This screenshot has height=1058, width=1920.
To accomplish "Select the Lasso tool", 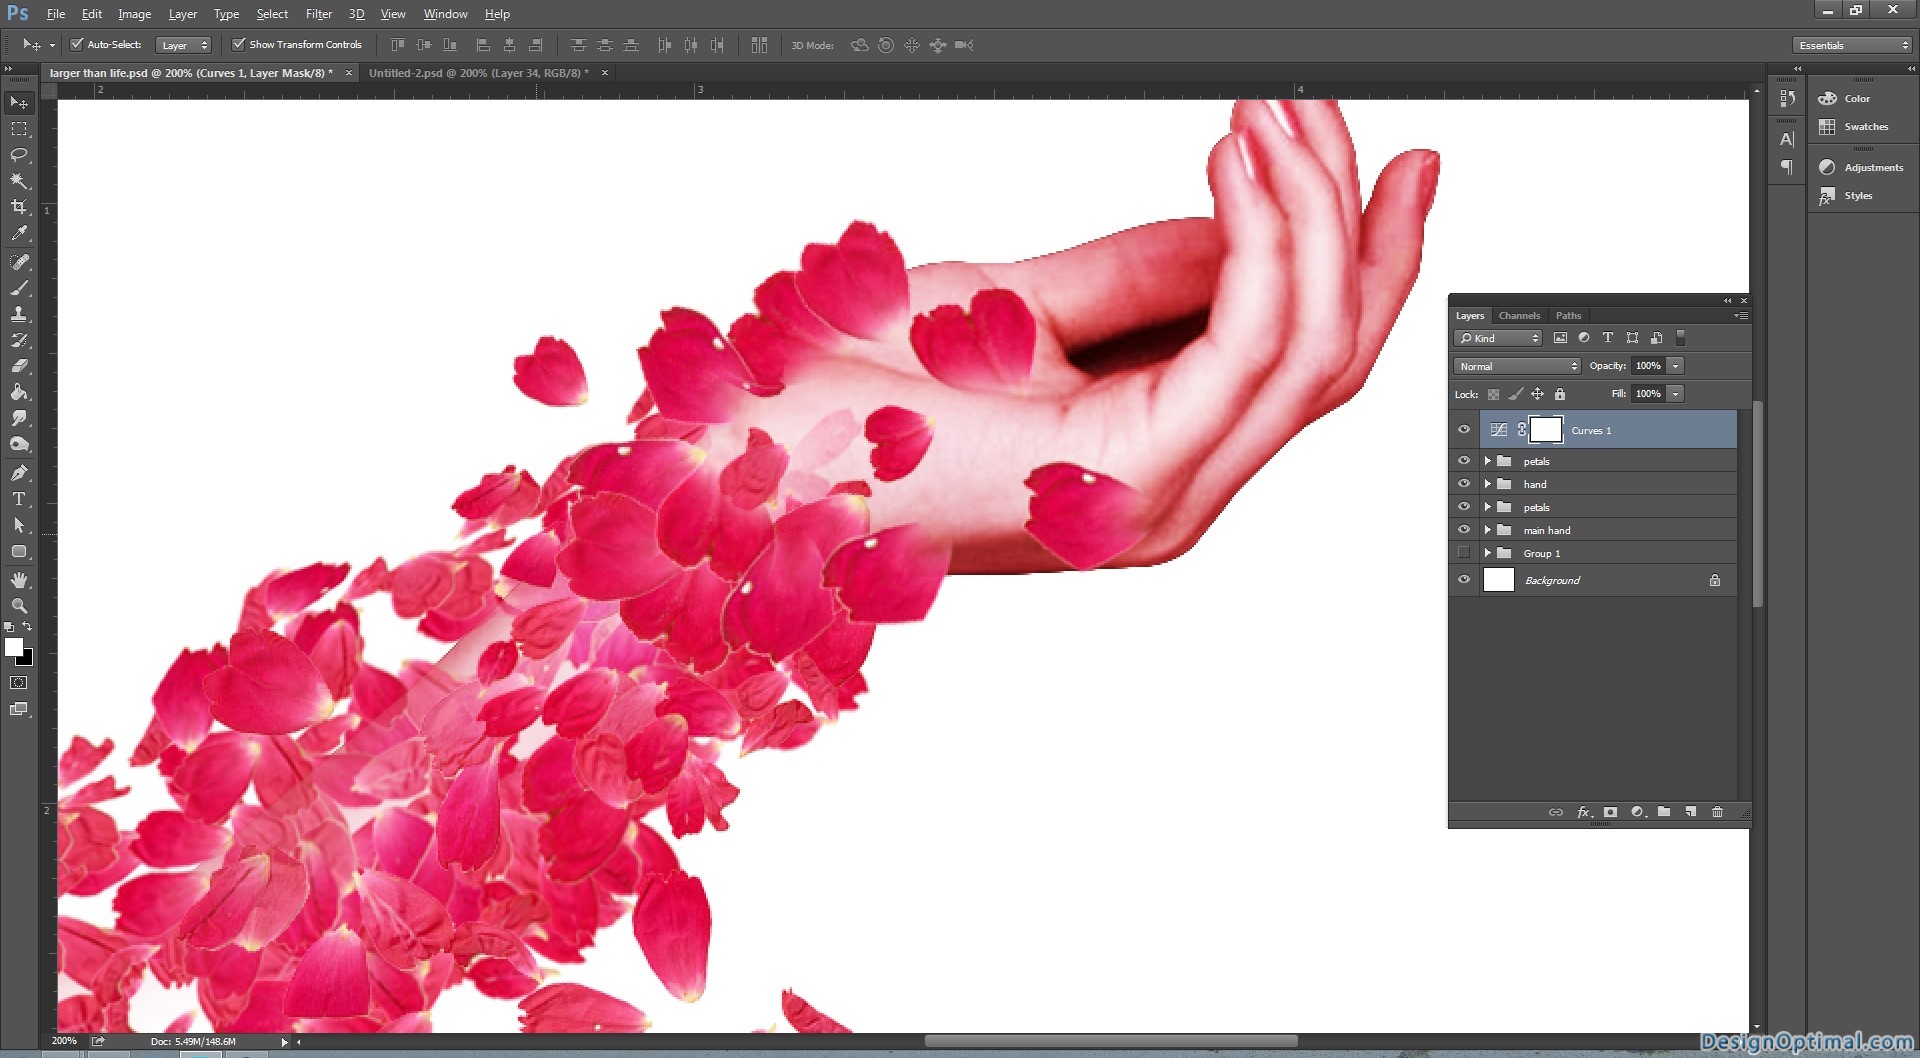I will coord(19,155).
